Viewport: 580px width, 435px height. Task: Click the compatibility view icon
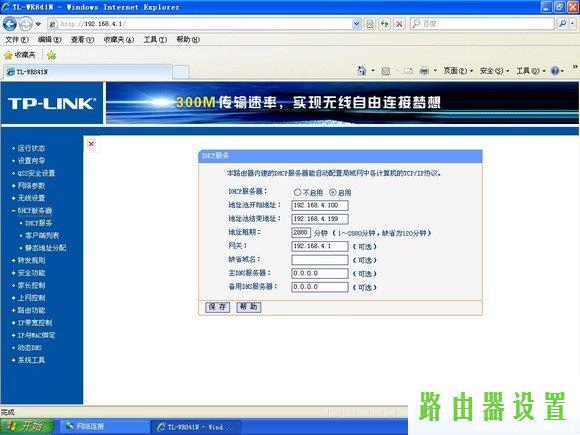point(370,24)
